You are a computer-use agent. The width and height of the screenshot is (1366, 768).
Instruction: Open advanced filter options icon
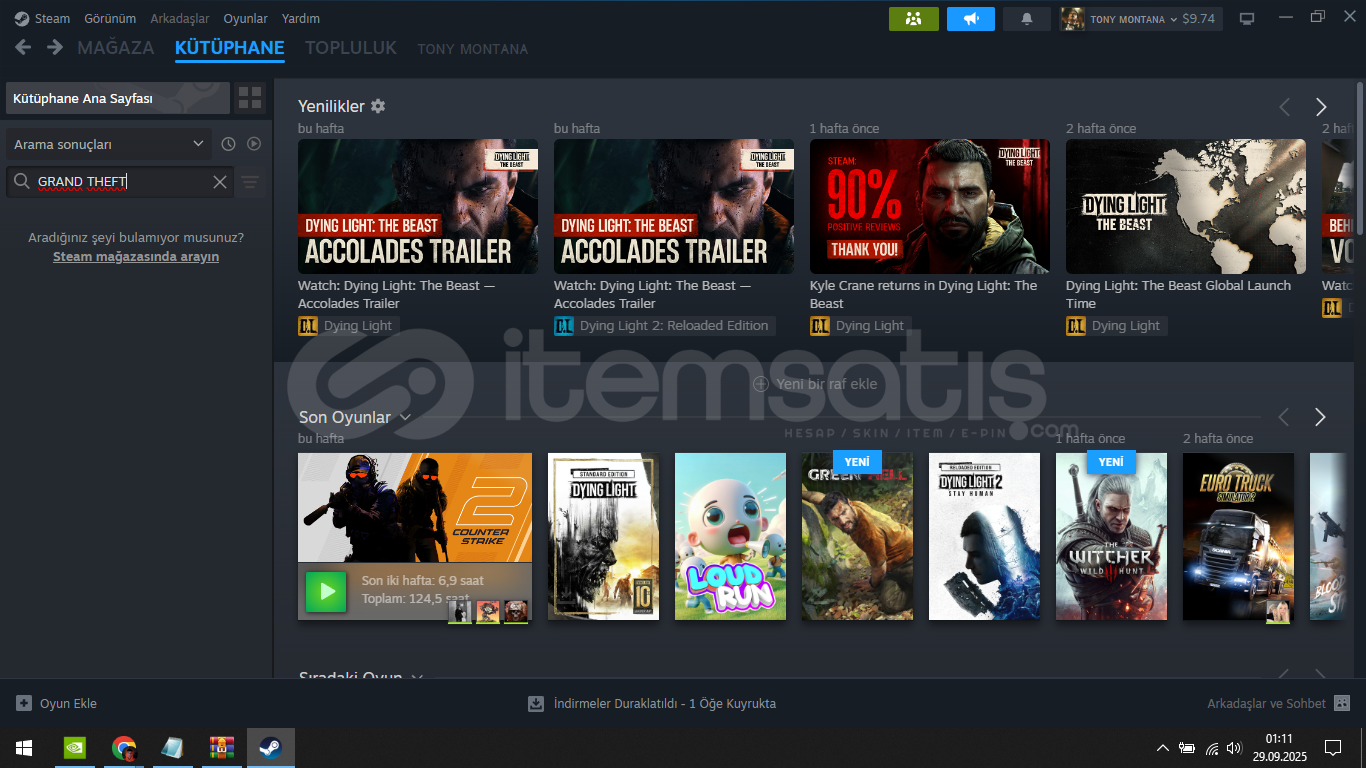click(x=250, y=182)
